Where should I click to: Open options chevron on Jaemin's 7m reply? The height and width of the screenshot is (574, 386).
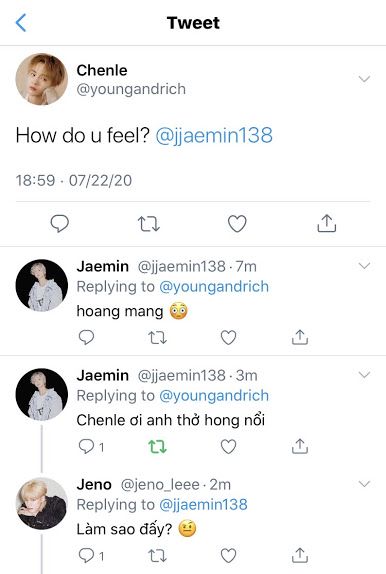[x=364, y=266]
